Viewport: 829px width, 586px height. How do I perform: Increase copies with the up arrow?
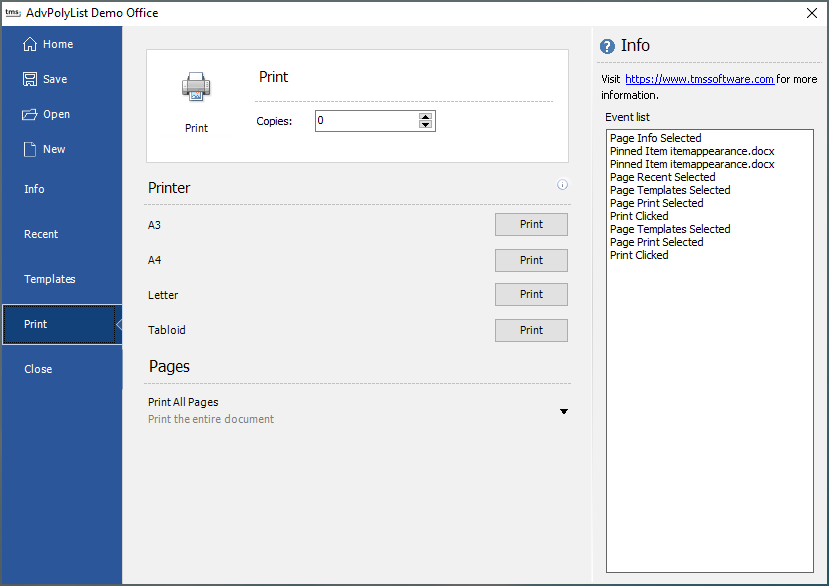pos(426,117)
